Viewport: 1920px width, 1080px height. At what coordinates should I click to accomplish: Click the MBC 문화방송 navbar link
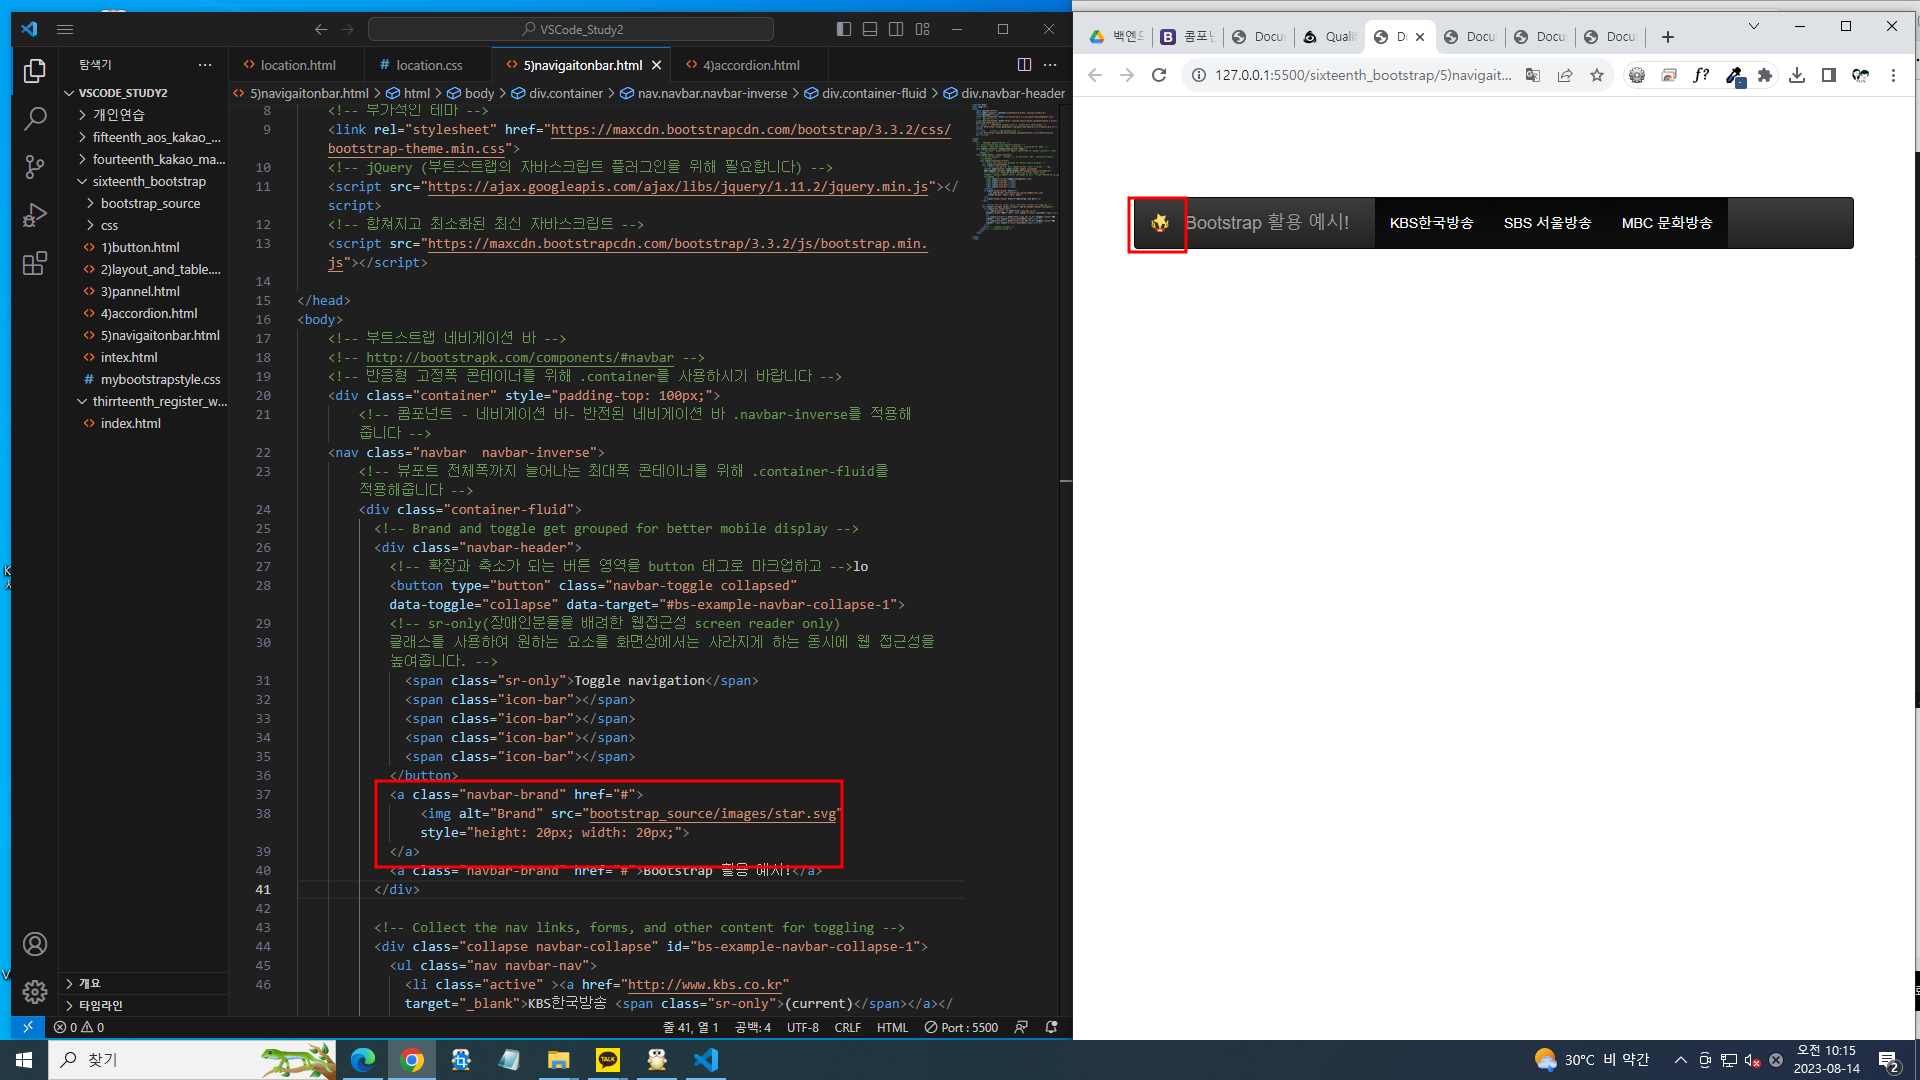1666,223
